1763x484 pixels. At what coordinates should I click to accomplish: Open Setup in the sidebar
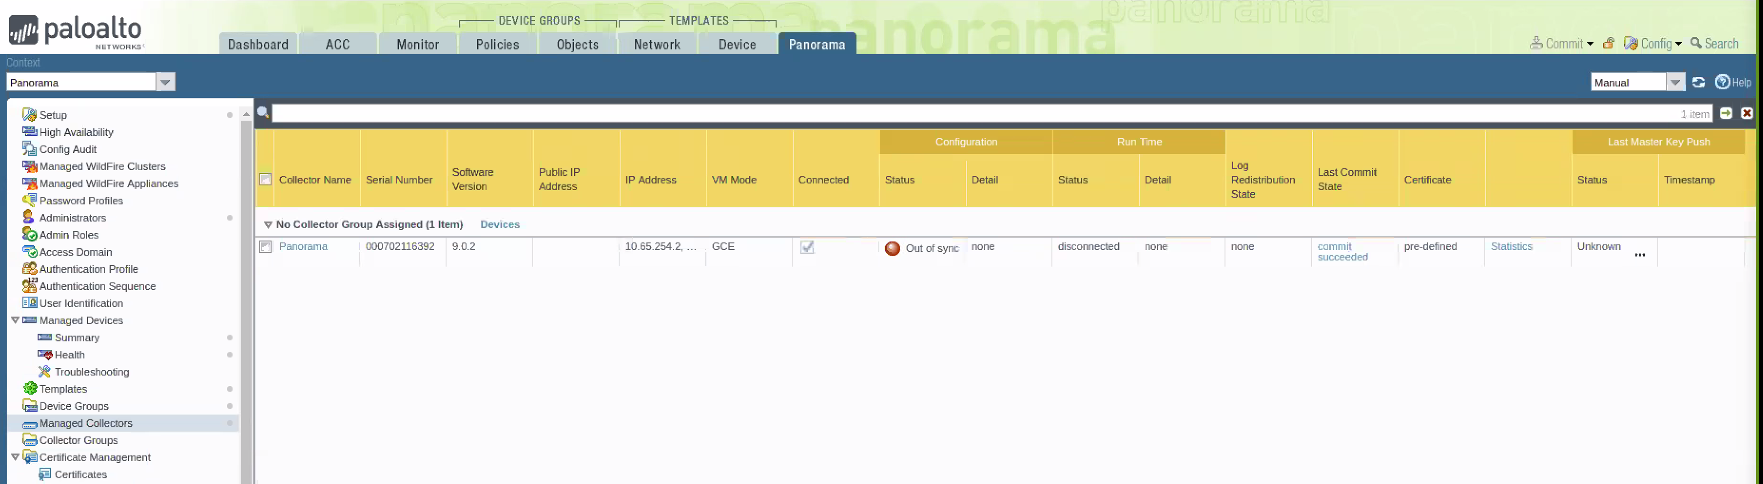click(x=53, y=115)
